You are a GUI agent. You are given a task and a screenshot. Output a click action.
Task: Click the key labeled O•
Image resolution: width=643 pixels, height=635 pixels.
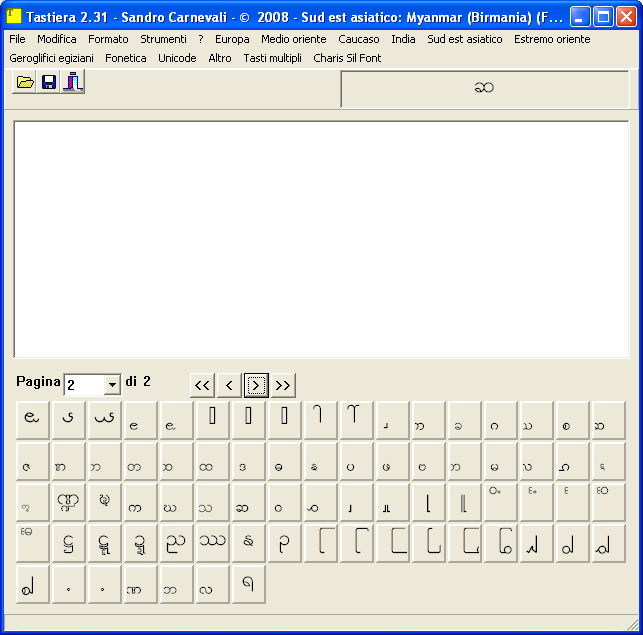[500, 502]
